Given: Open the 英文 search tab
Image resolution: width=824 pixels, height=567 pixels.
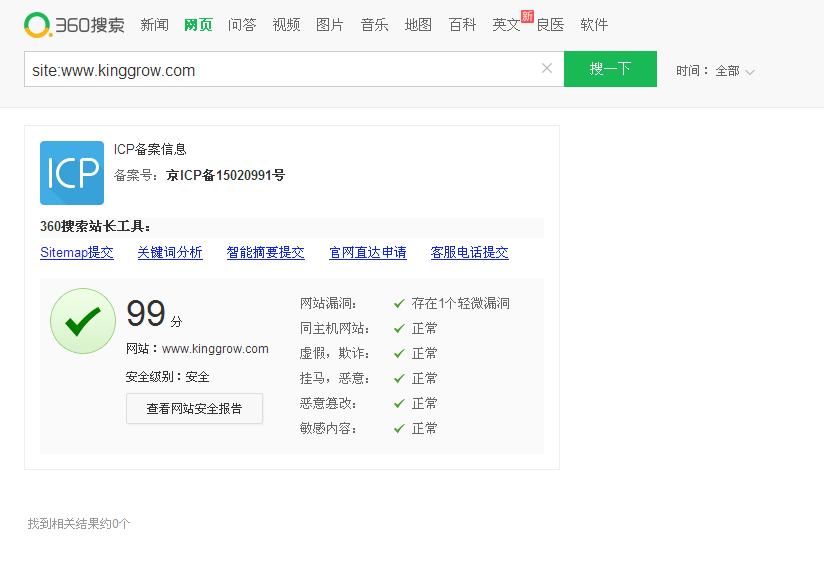Looking at the screenshot, I should click(x=506, y=25).
